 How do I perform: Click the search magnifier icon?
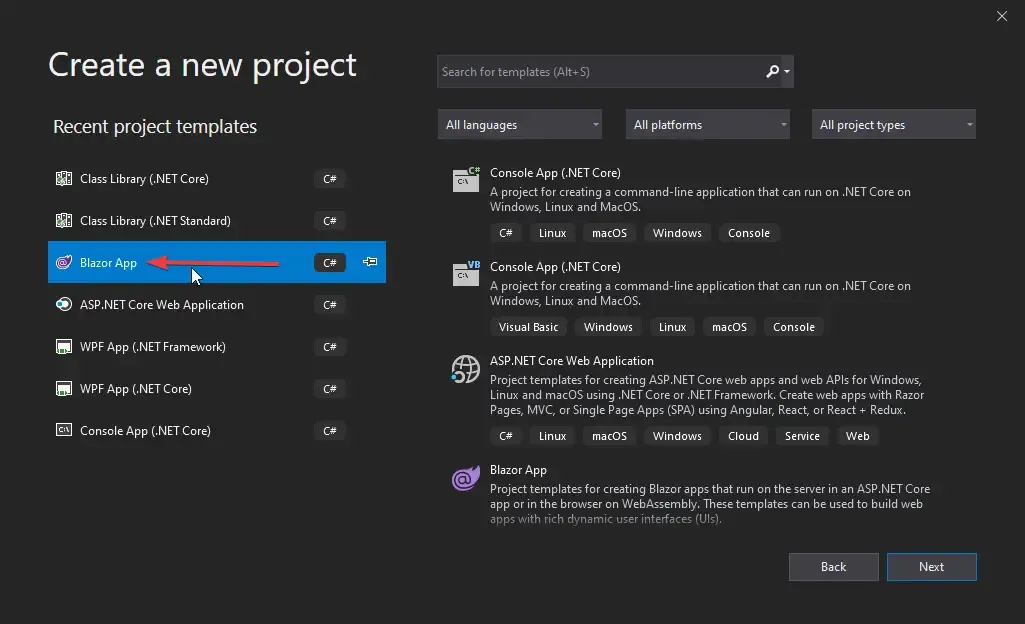point(773,71)
